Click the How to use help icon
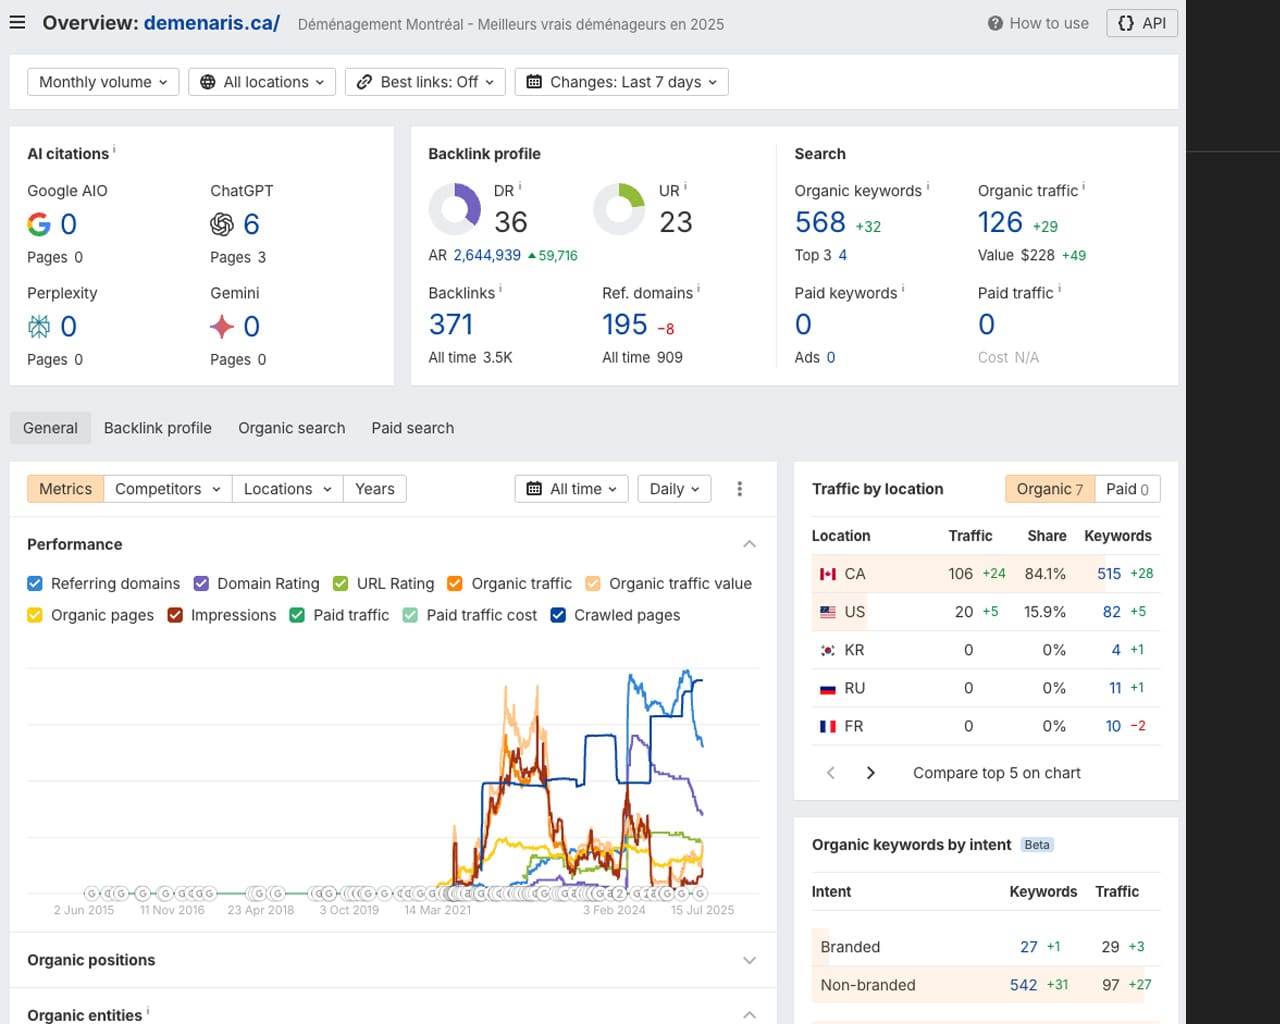 click(x=995, y=23)
